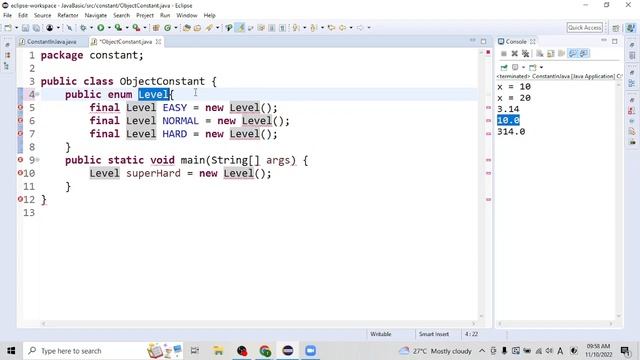Click Remove Launch X icon in Console
The image size is (640, 360).
pos(515,53)
